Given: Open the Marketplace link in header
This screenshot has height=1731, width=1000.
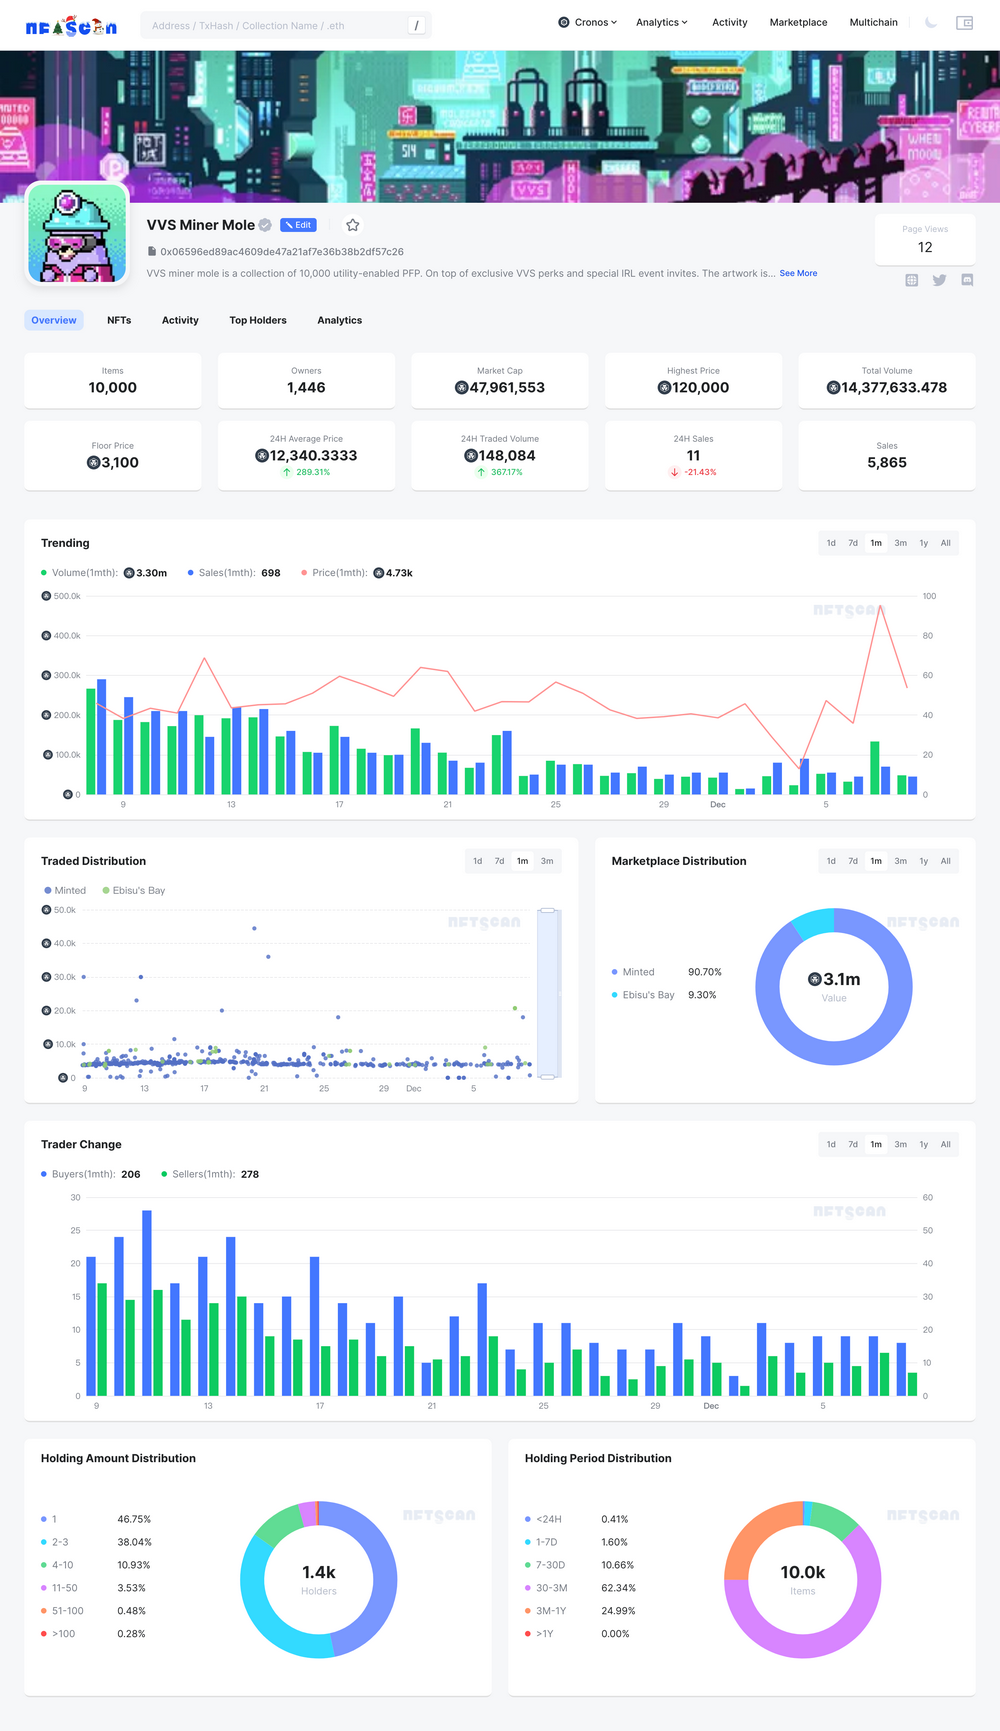Looking at the screenshot, I should pos(798,22).
